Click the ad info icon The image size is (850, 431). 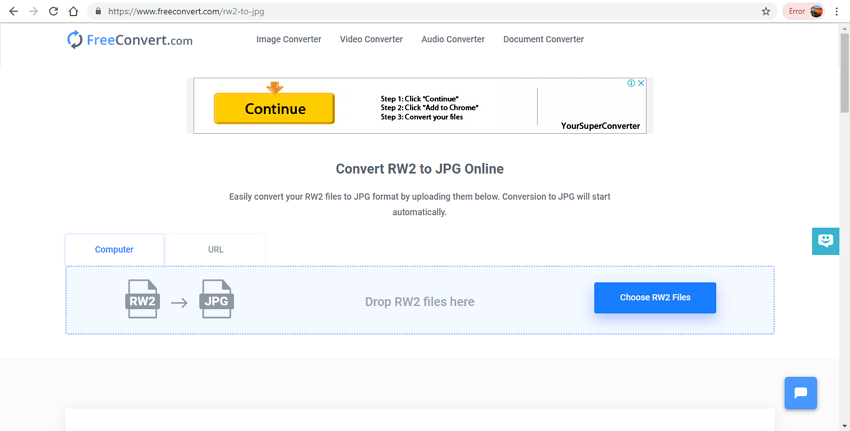click(631, 84)
